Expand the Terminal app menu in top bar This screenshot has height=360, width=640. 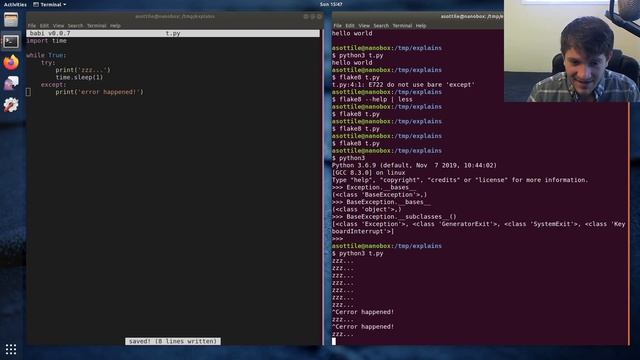coord(49,4)
